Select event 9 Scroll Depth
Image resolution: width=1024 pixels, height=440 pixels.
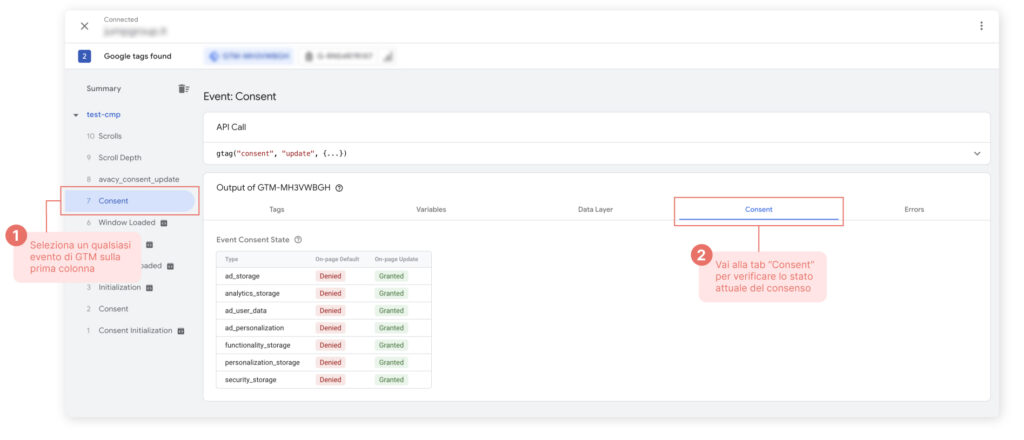[x=114, y=158]
